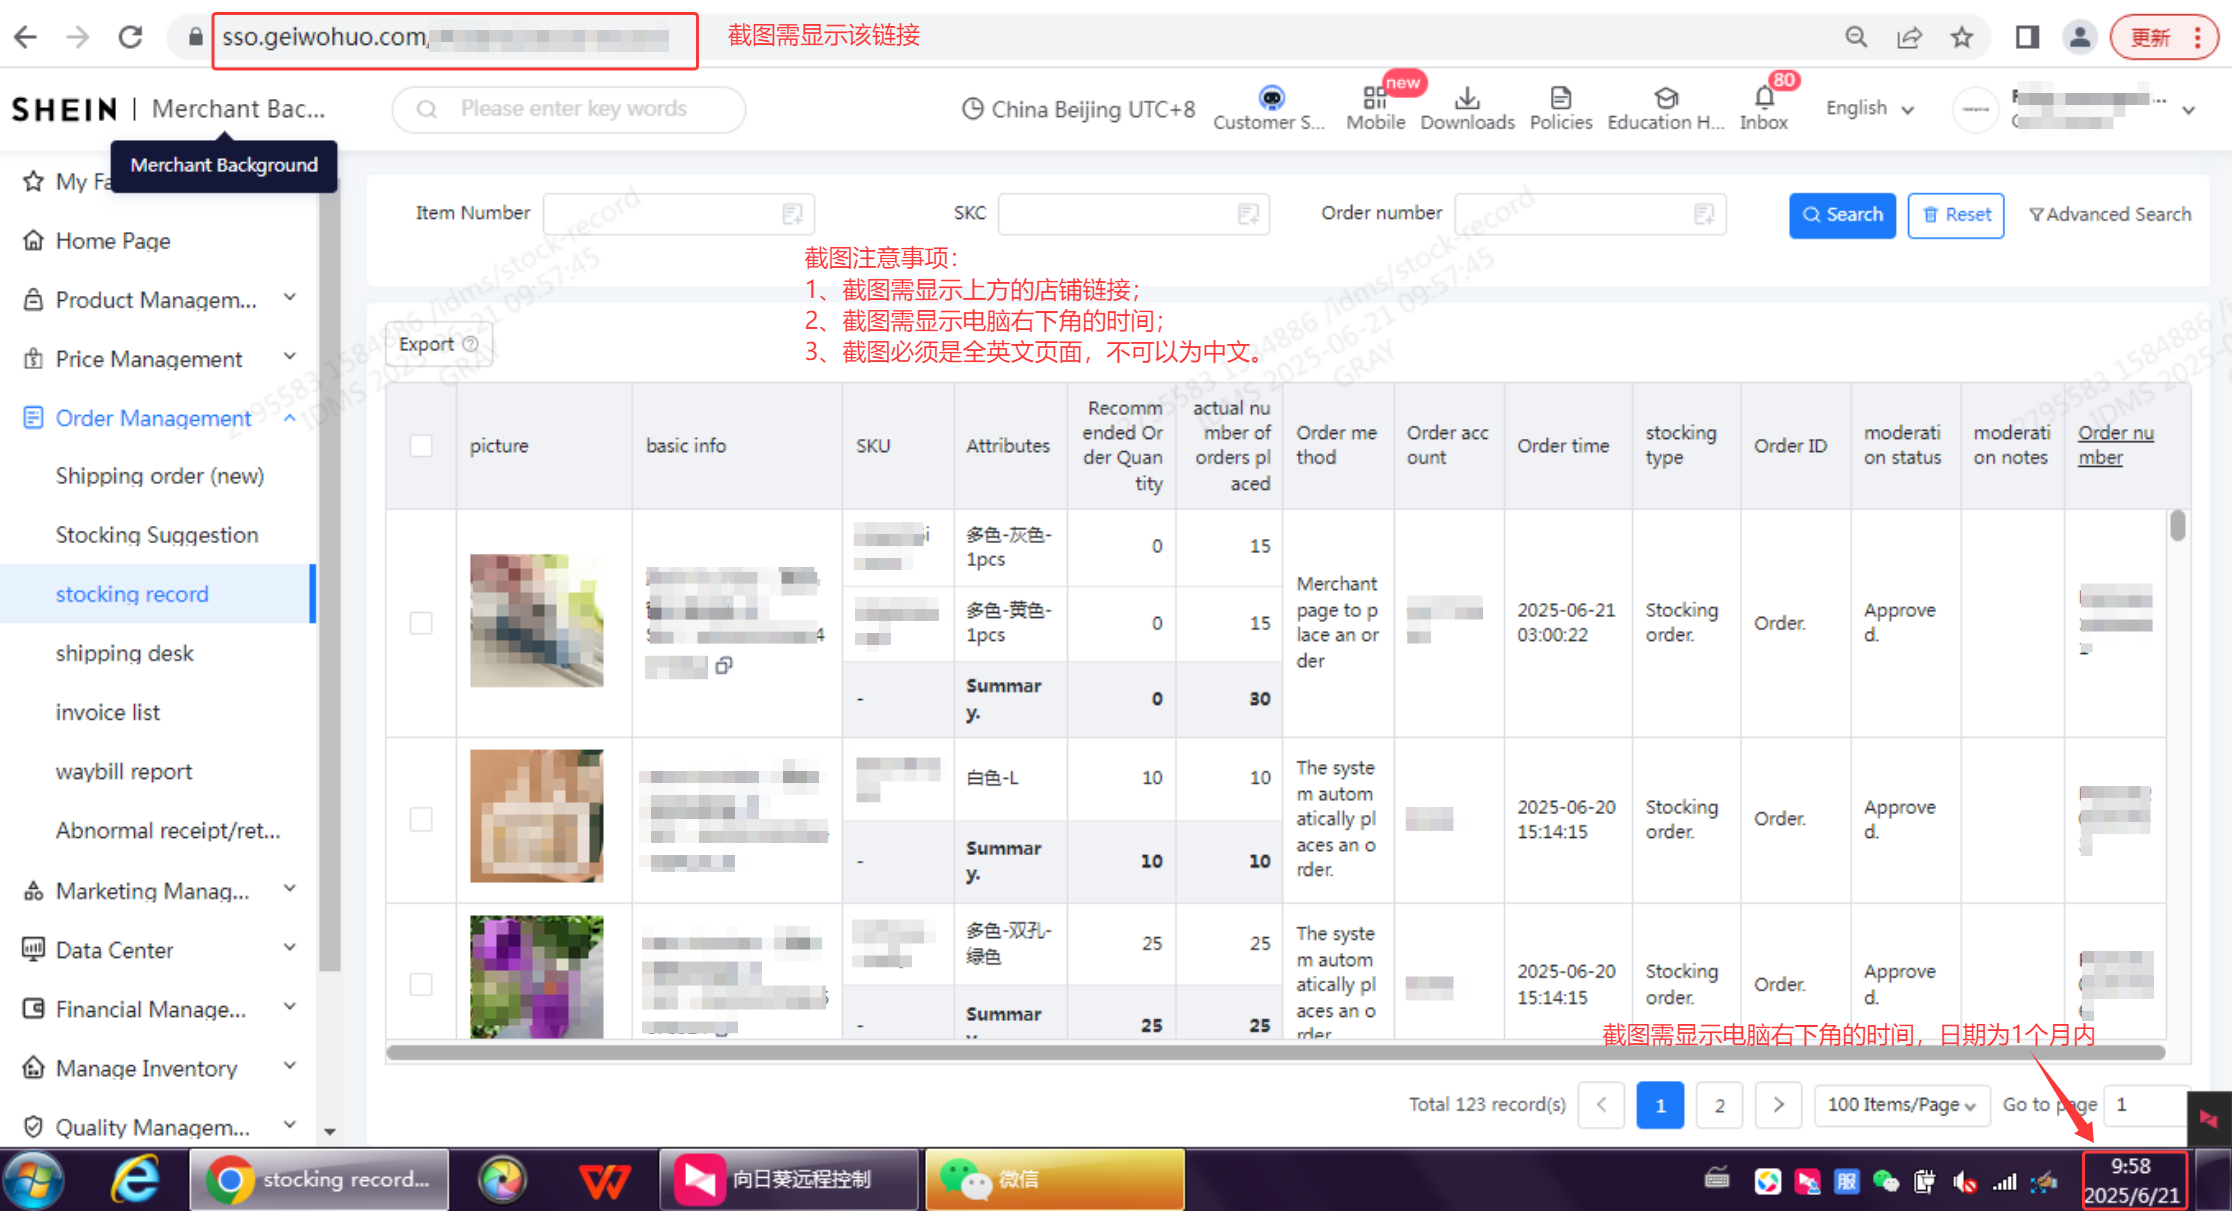
Task: Click the Home Page sidebar icon
Action: point(33,240)
